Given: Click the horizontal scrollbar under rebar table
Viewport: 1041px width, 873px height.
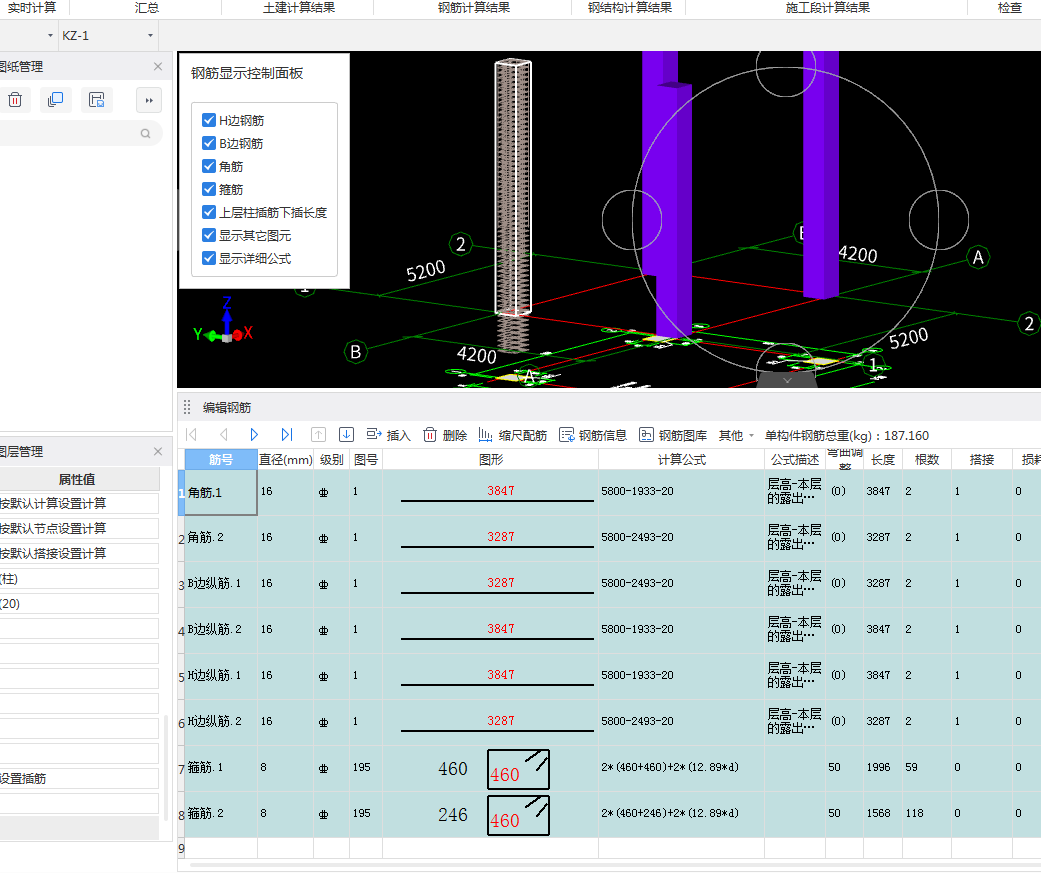Looking at the screenshot, I should [x=611, y=866].
